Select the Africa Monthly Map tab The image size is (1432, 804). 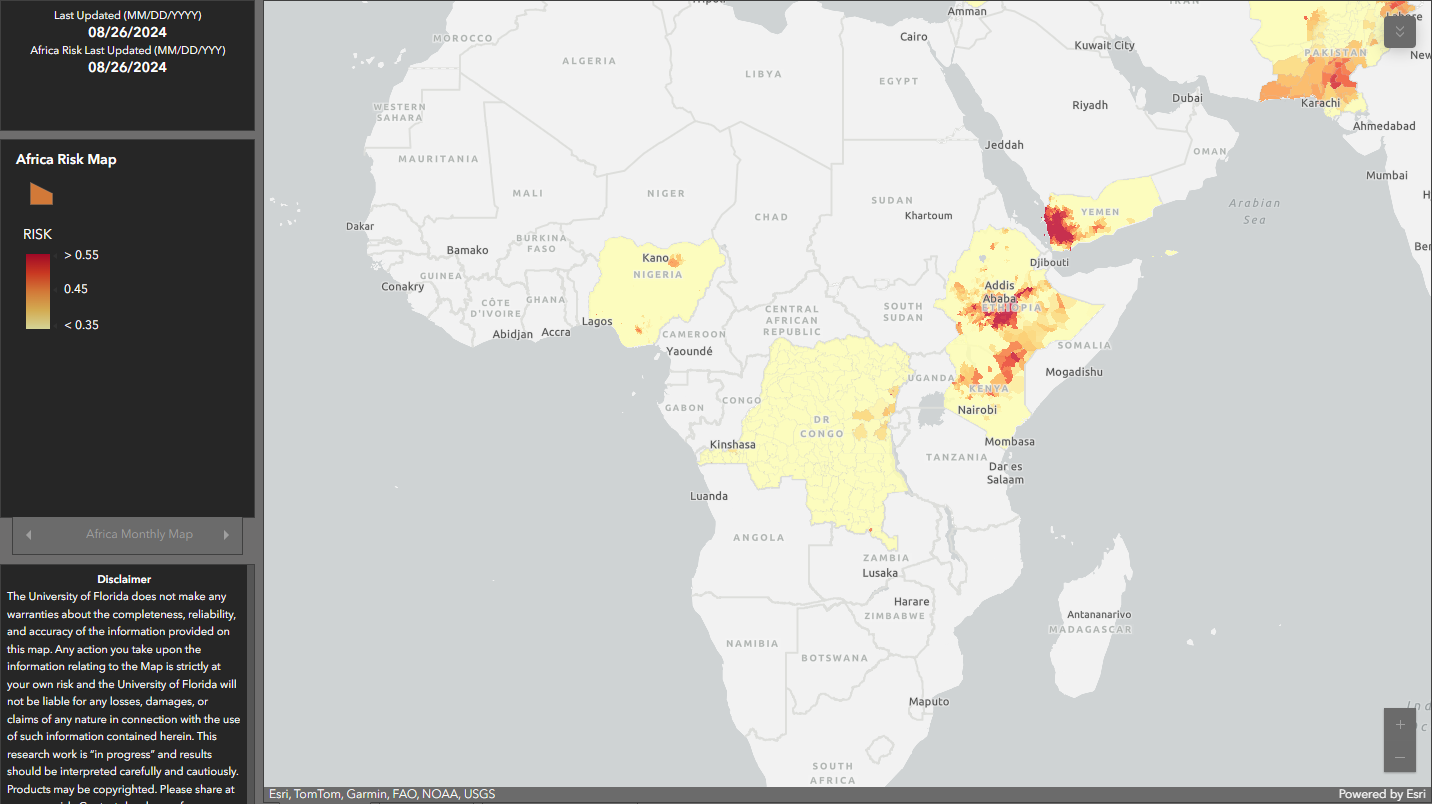(139, 534)
